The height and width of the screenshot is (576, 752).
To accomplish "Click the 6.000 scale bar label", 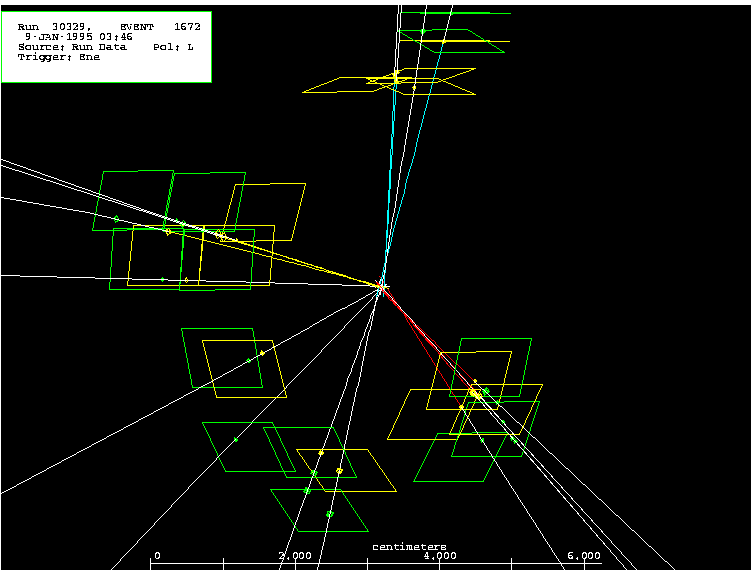I will 583,556.
